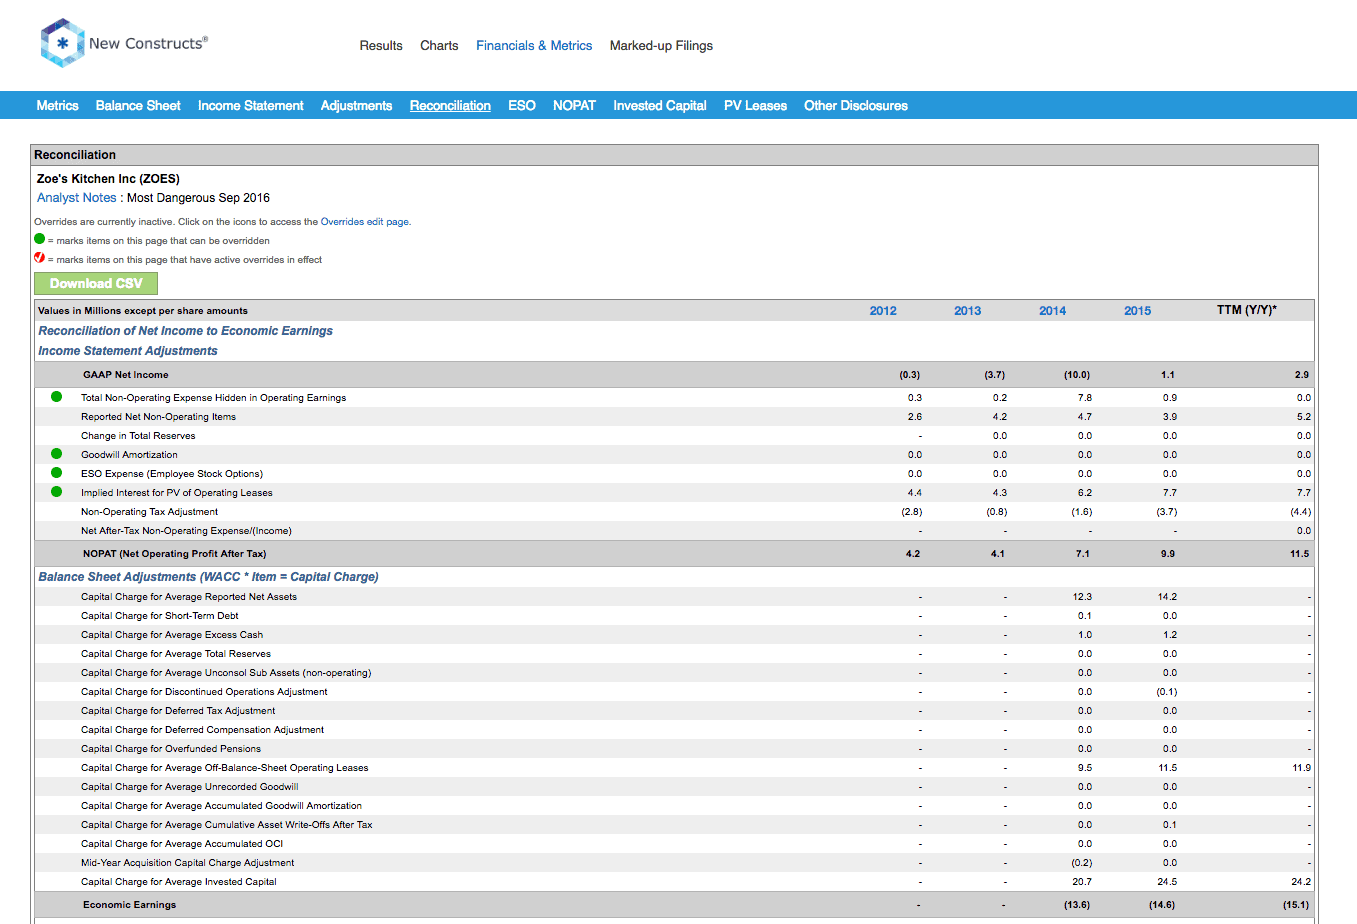Click the 2012 column header link

click(x=883, y=311)
